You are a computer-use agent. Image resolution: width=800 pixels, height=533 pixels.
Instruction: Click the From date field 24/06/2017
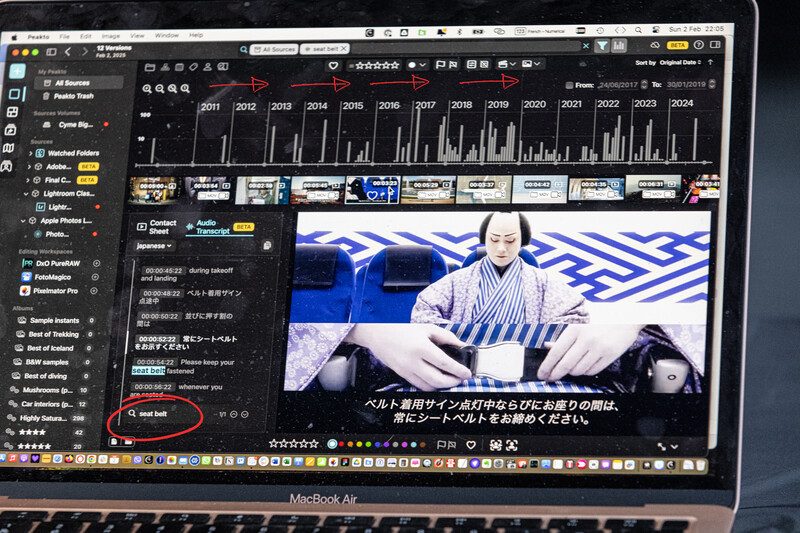pyautogui.click(x=617, y=85)
